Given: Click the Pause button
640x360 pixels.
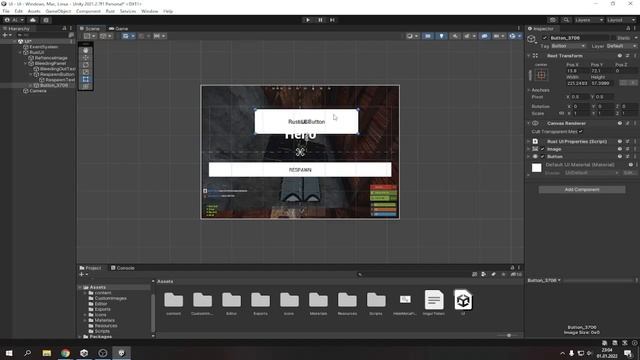Looking at the screenshot, I should point(320,20).
